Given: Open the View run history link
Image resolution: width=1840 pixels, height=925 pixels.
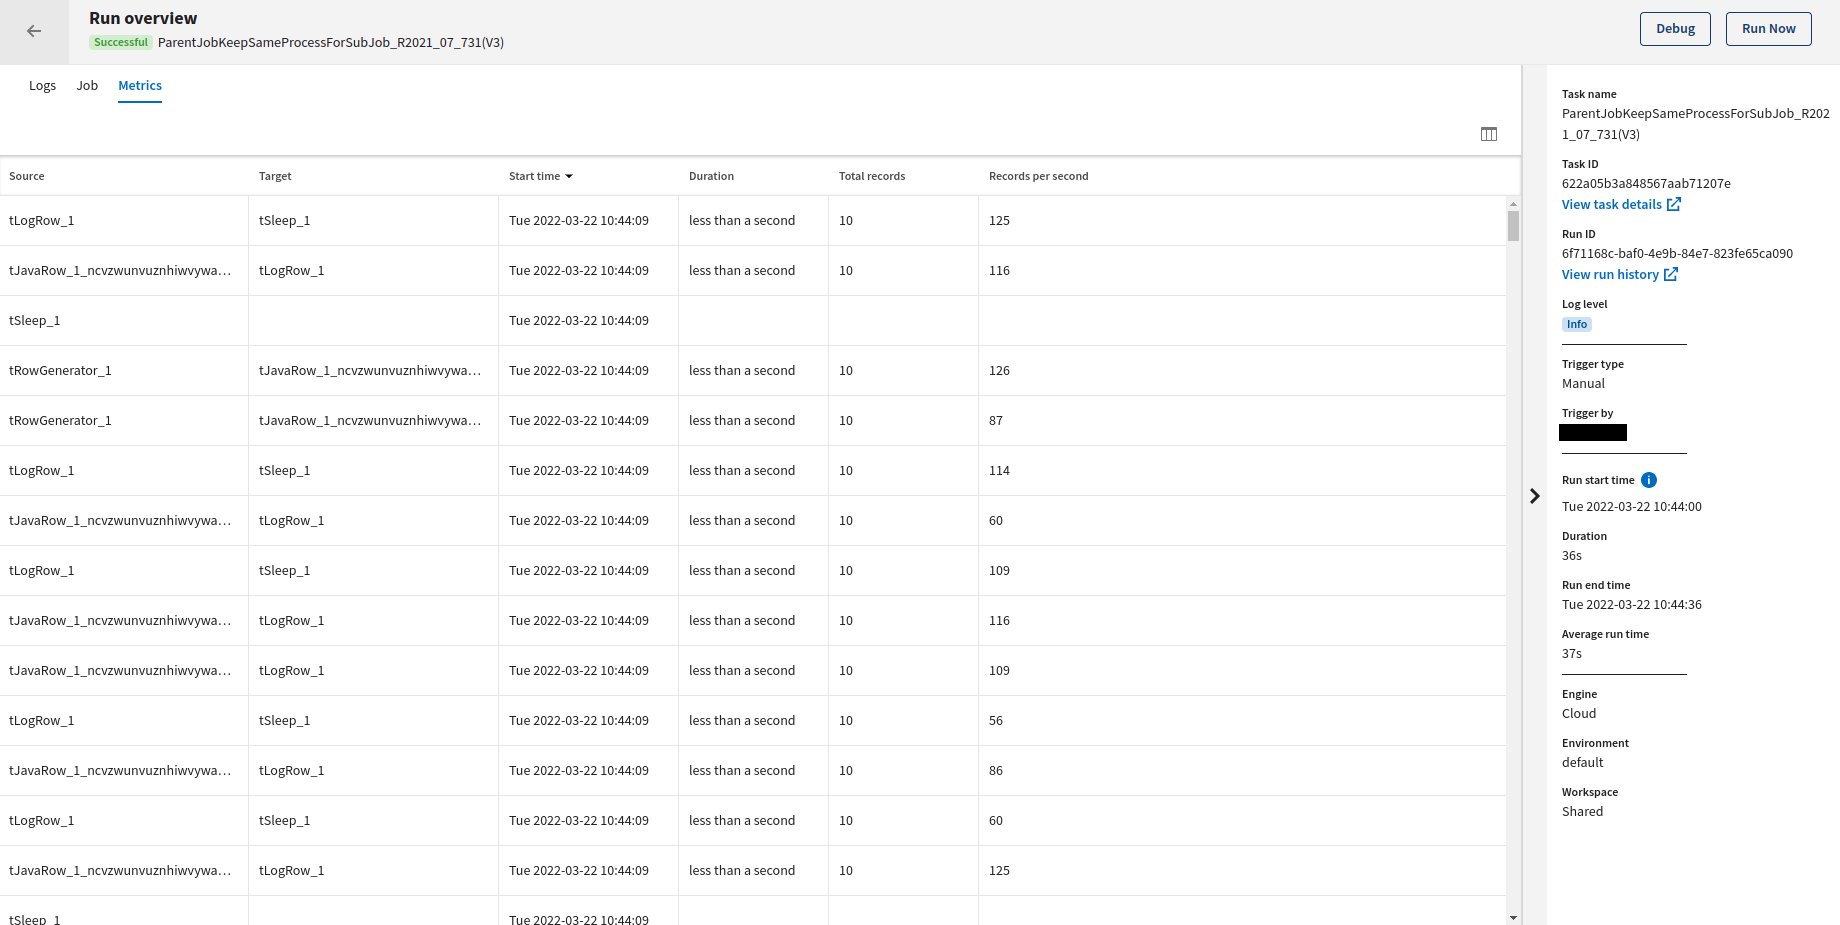Looking at the screenshot, I should pos(1610,274).
